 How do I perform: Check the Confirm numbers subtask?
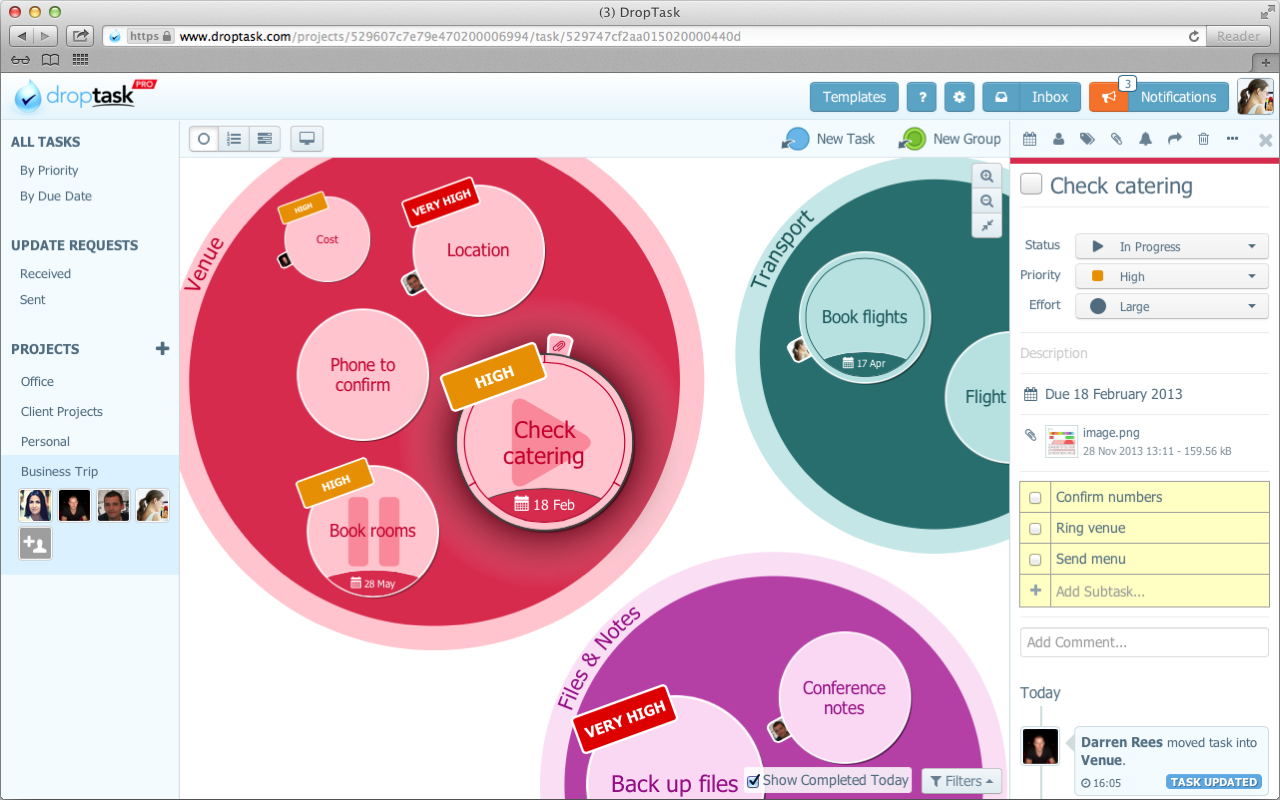1035,497
